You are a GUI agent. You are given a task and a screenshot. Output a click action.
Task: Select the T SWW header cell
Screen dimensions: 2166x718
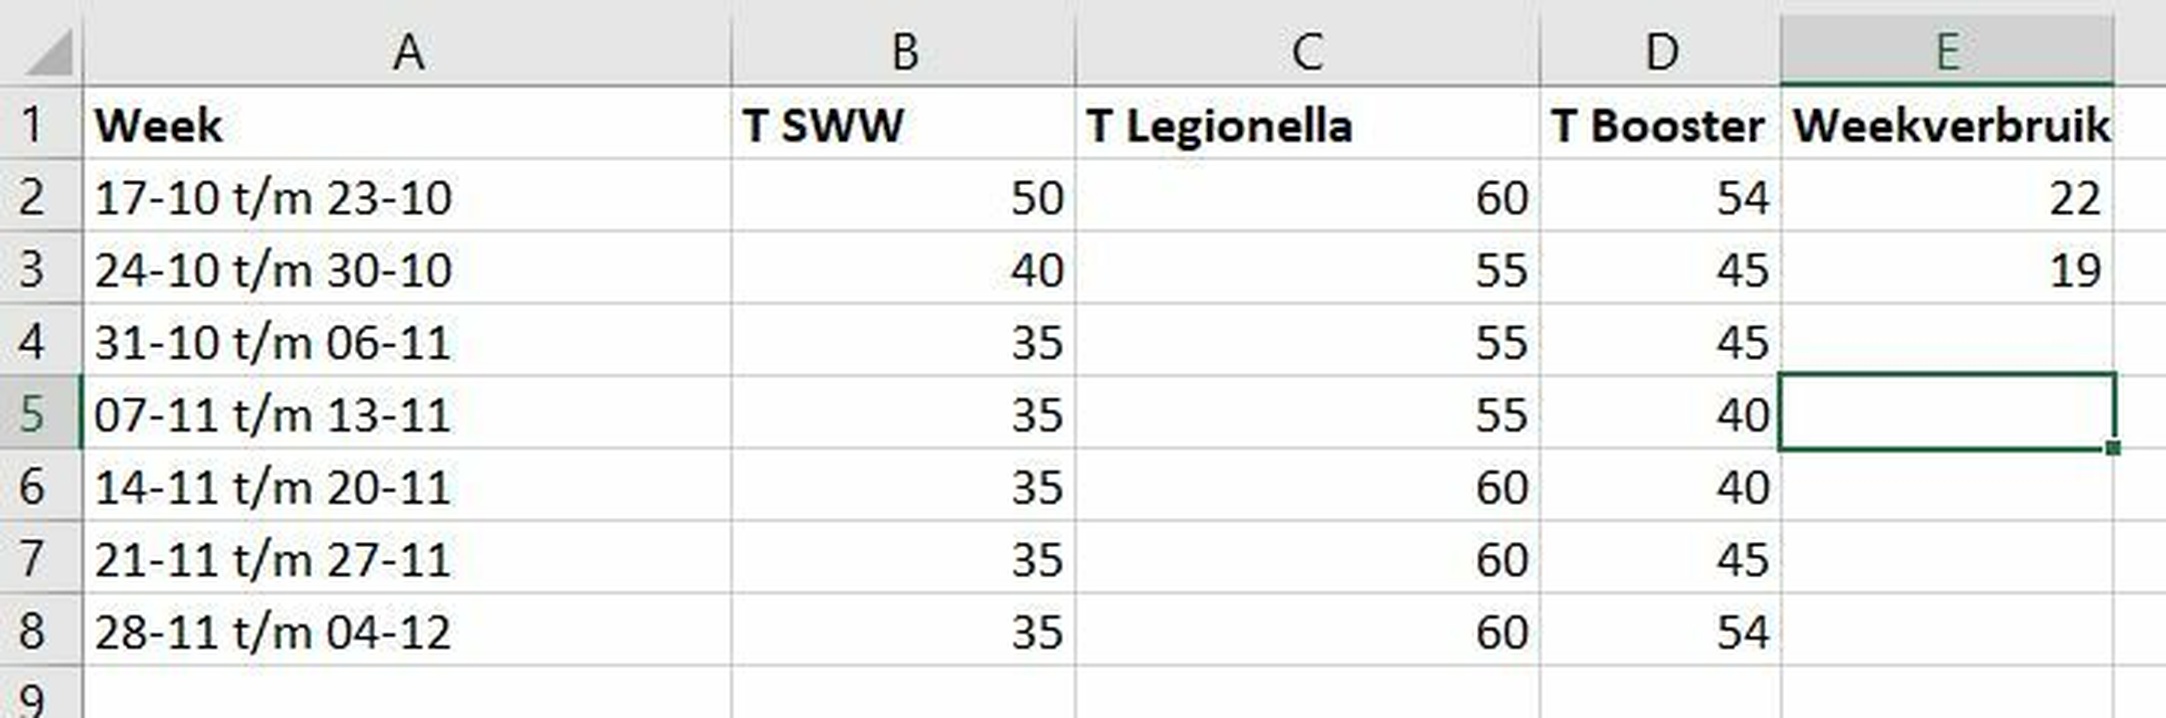pos(903,126)
